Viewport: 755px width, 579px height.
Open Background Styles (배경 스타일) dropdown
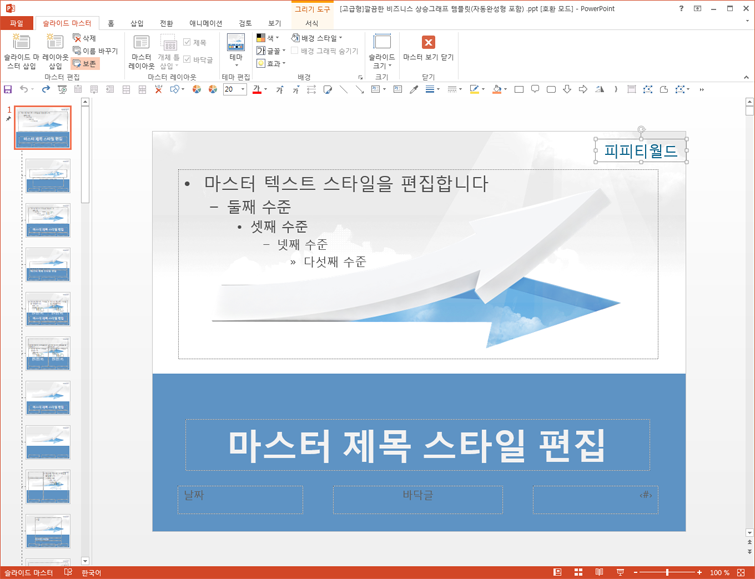pos(317,38)
